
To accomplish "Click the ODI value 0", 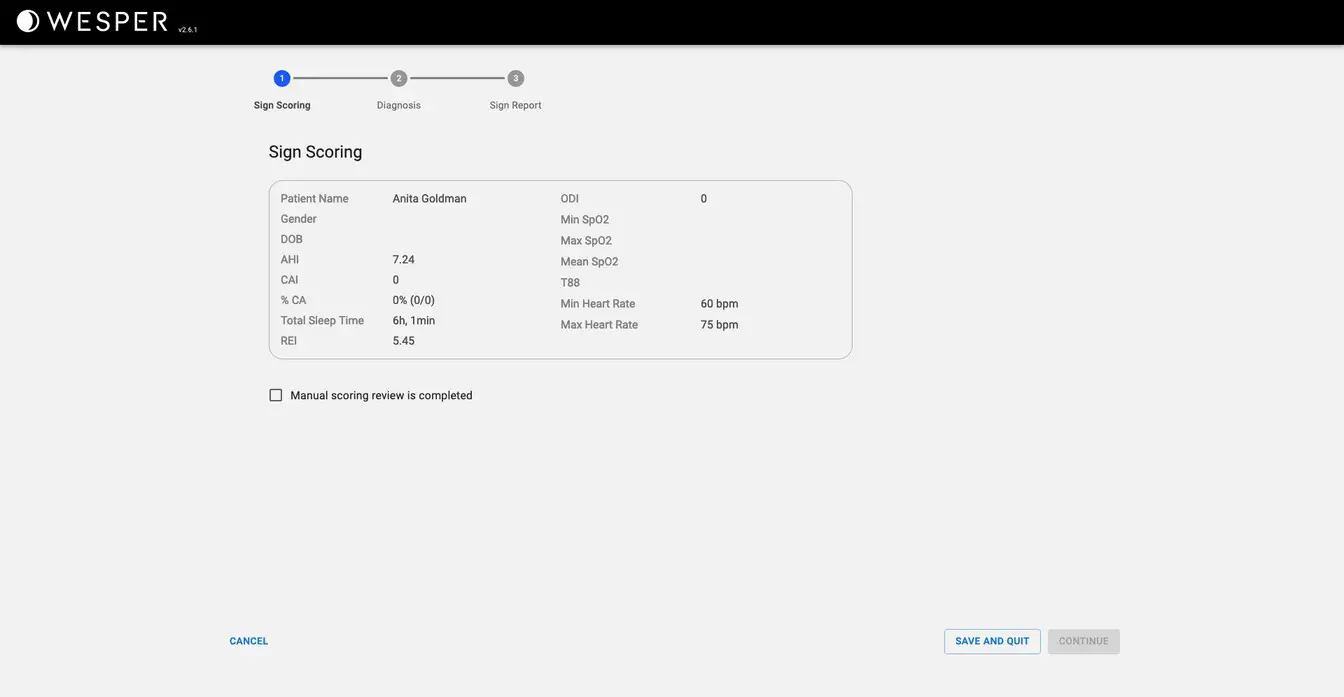I will (703, 196).
